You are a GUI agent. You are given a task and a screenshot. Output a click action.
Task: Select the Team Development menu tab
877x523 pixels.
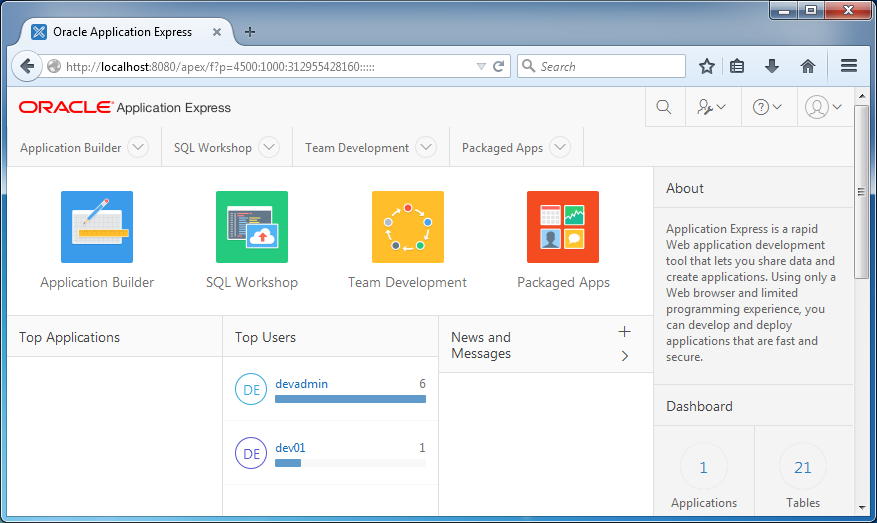click(357, 148)
